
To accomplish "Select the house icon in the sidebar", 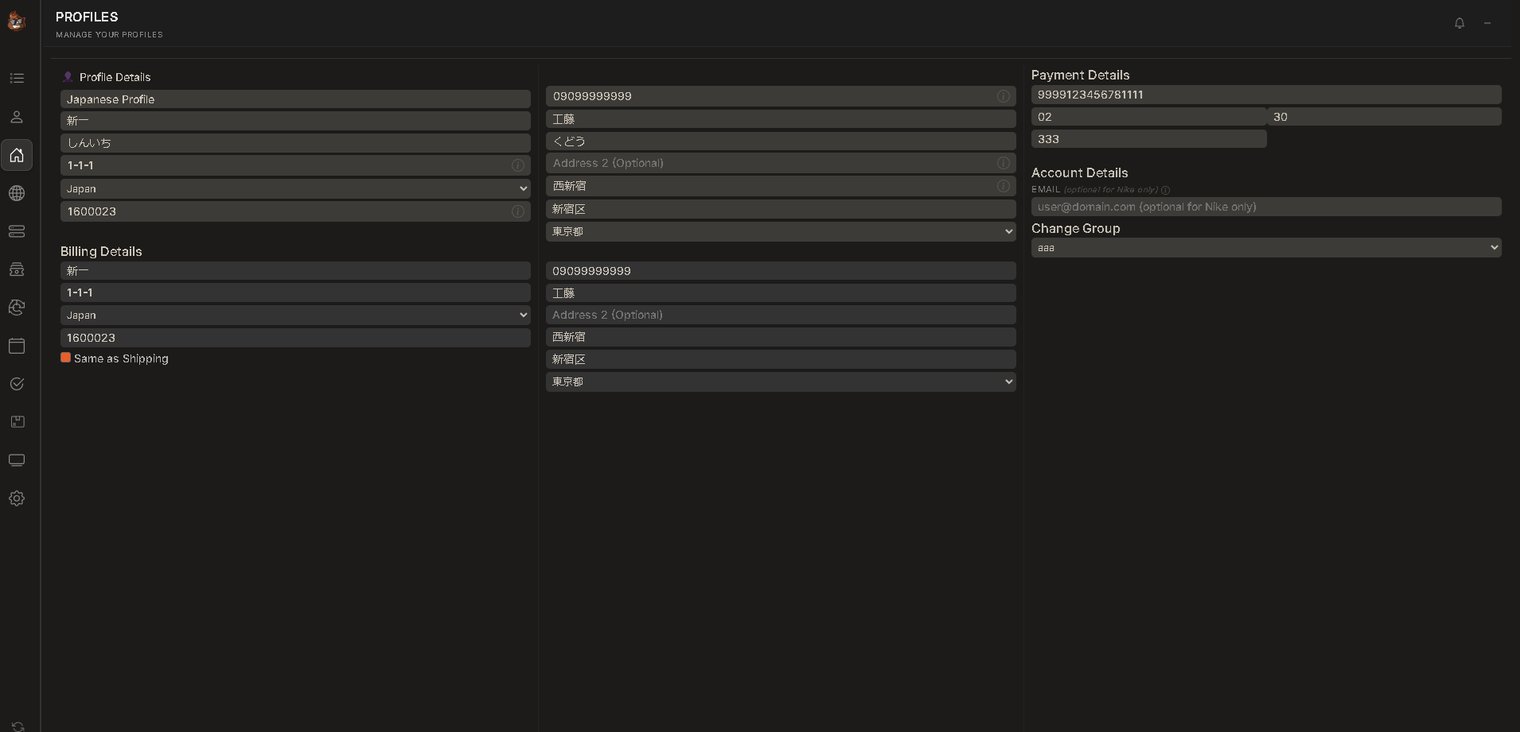I will [x=17, y=155].
